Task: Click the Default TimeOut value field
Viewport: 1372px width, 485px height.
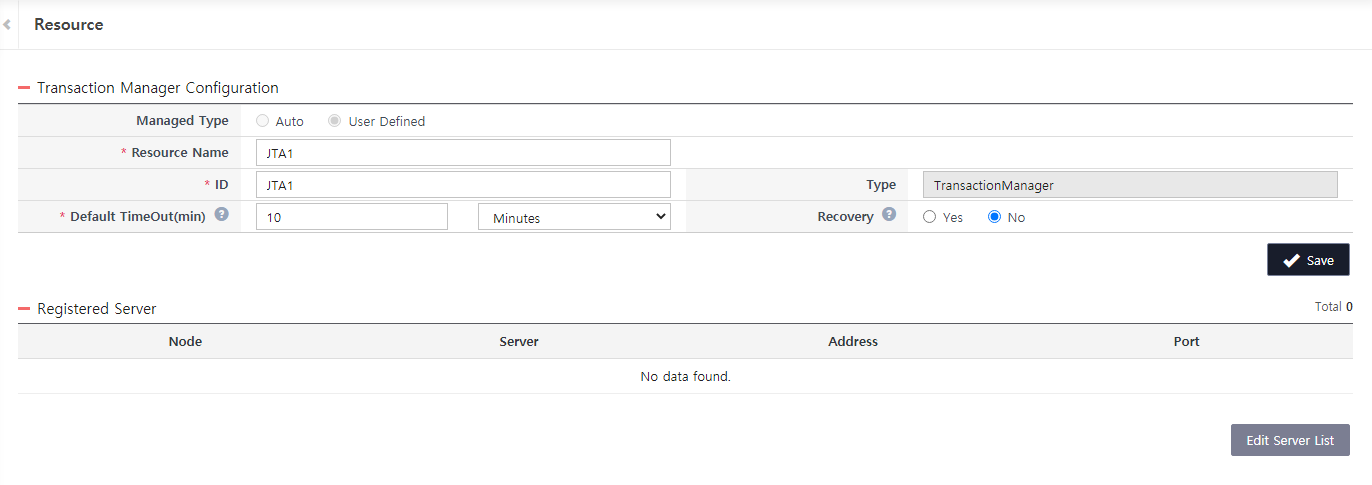Action: pyautogui.click(x=352, y=217)
